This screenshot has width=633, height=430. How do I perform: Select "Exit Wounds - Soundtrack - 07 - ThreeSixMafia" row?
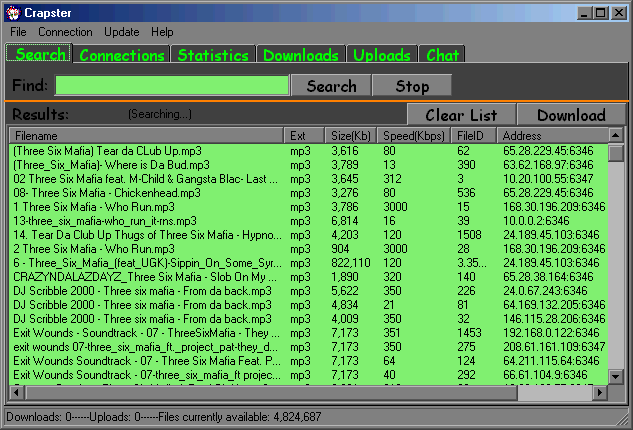pos(308,333)
